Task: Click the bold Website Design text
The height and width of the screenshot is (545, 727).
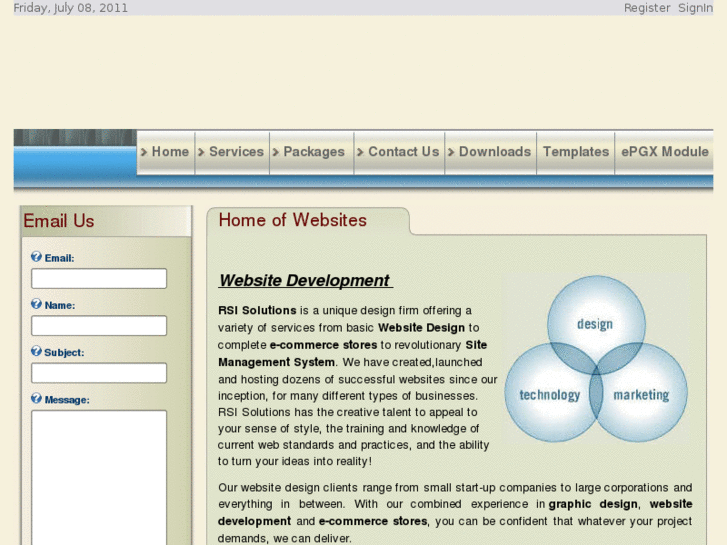Action: (421, 327)
